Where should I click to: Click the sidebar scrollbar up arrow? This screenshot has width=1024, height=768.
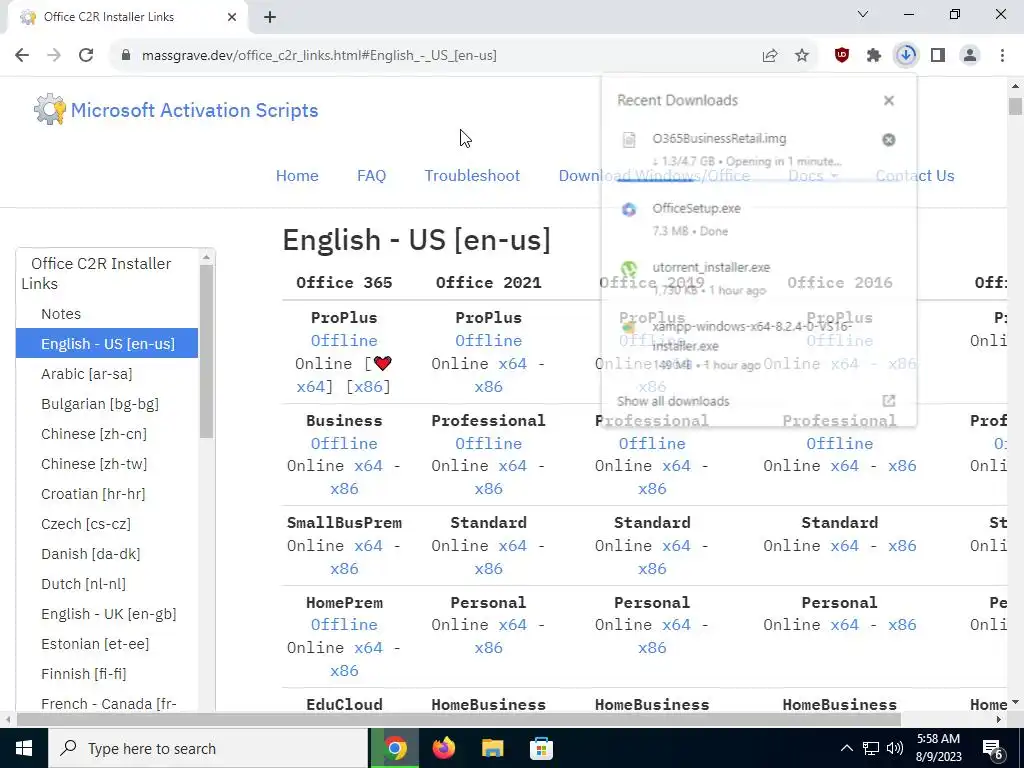point(206,257)
